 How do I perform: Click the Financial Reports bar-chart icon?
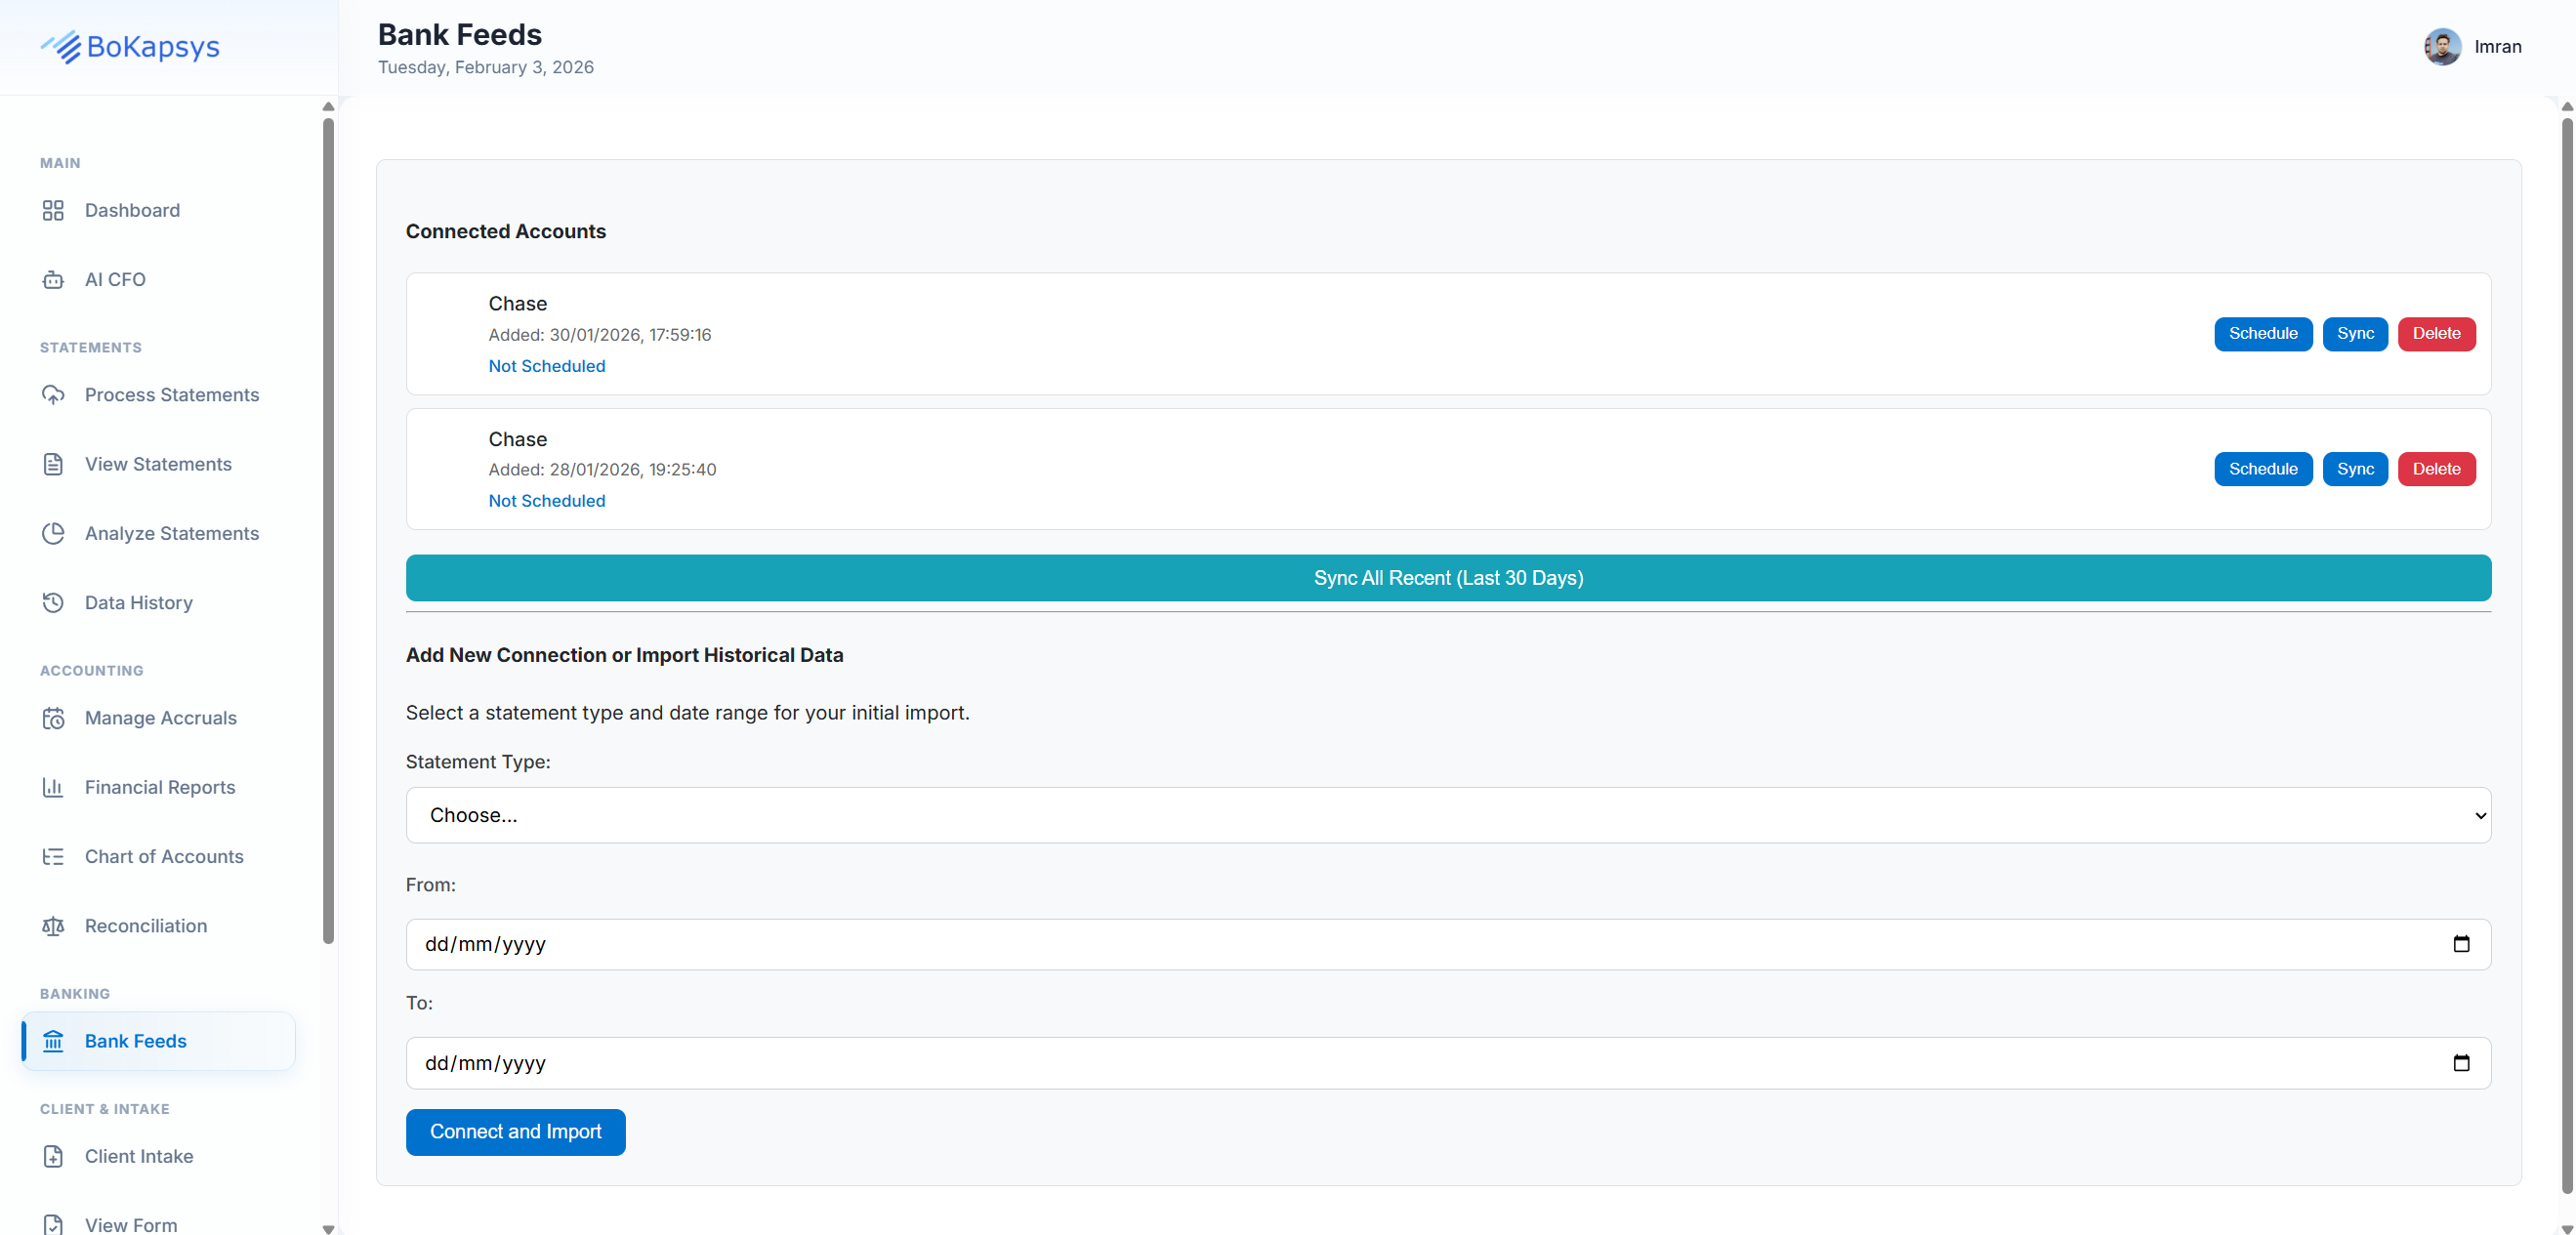click(x=54, y=787)
